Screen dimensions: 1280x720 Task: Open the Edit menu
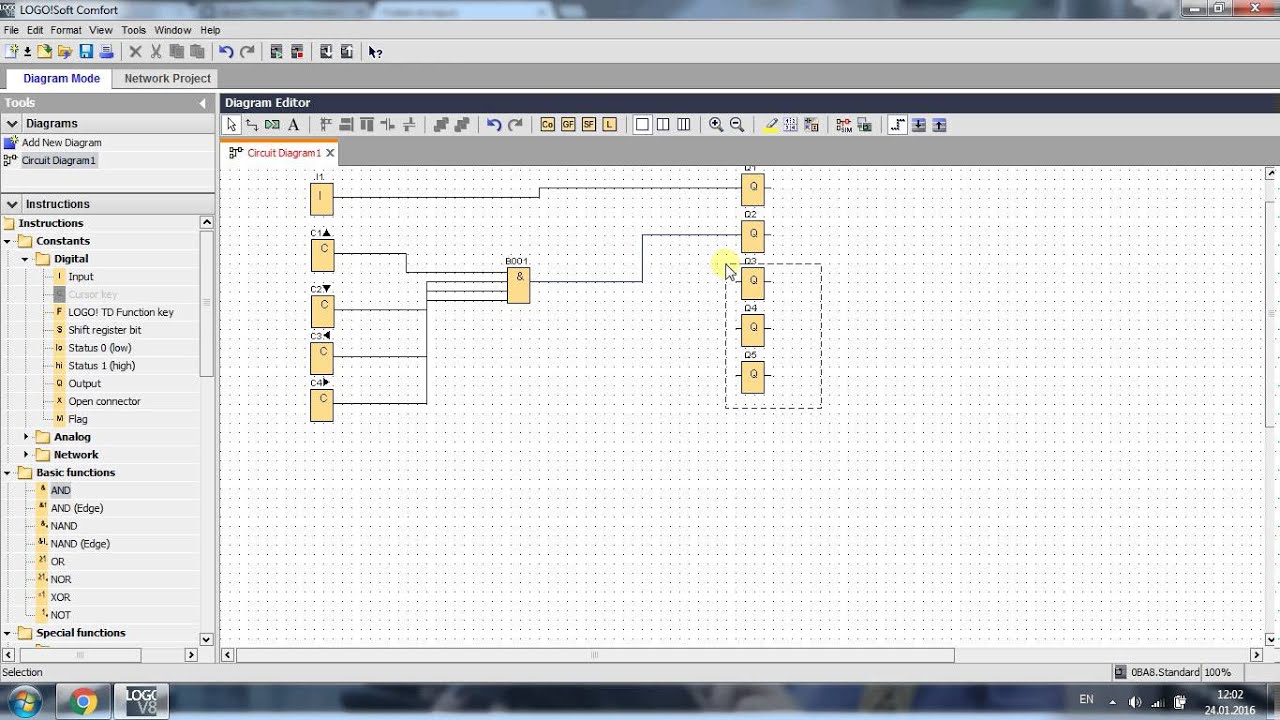[35, 30]
